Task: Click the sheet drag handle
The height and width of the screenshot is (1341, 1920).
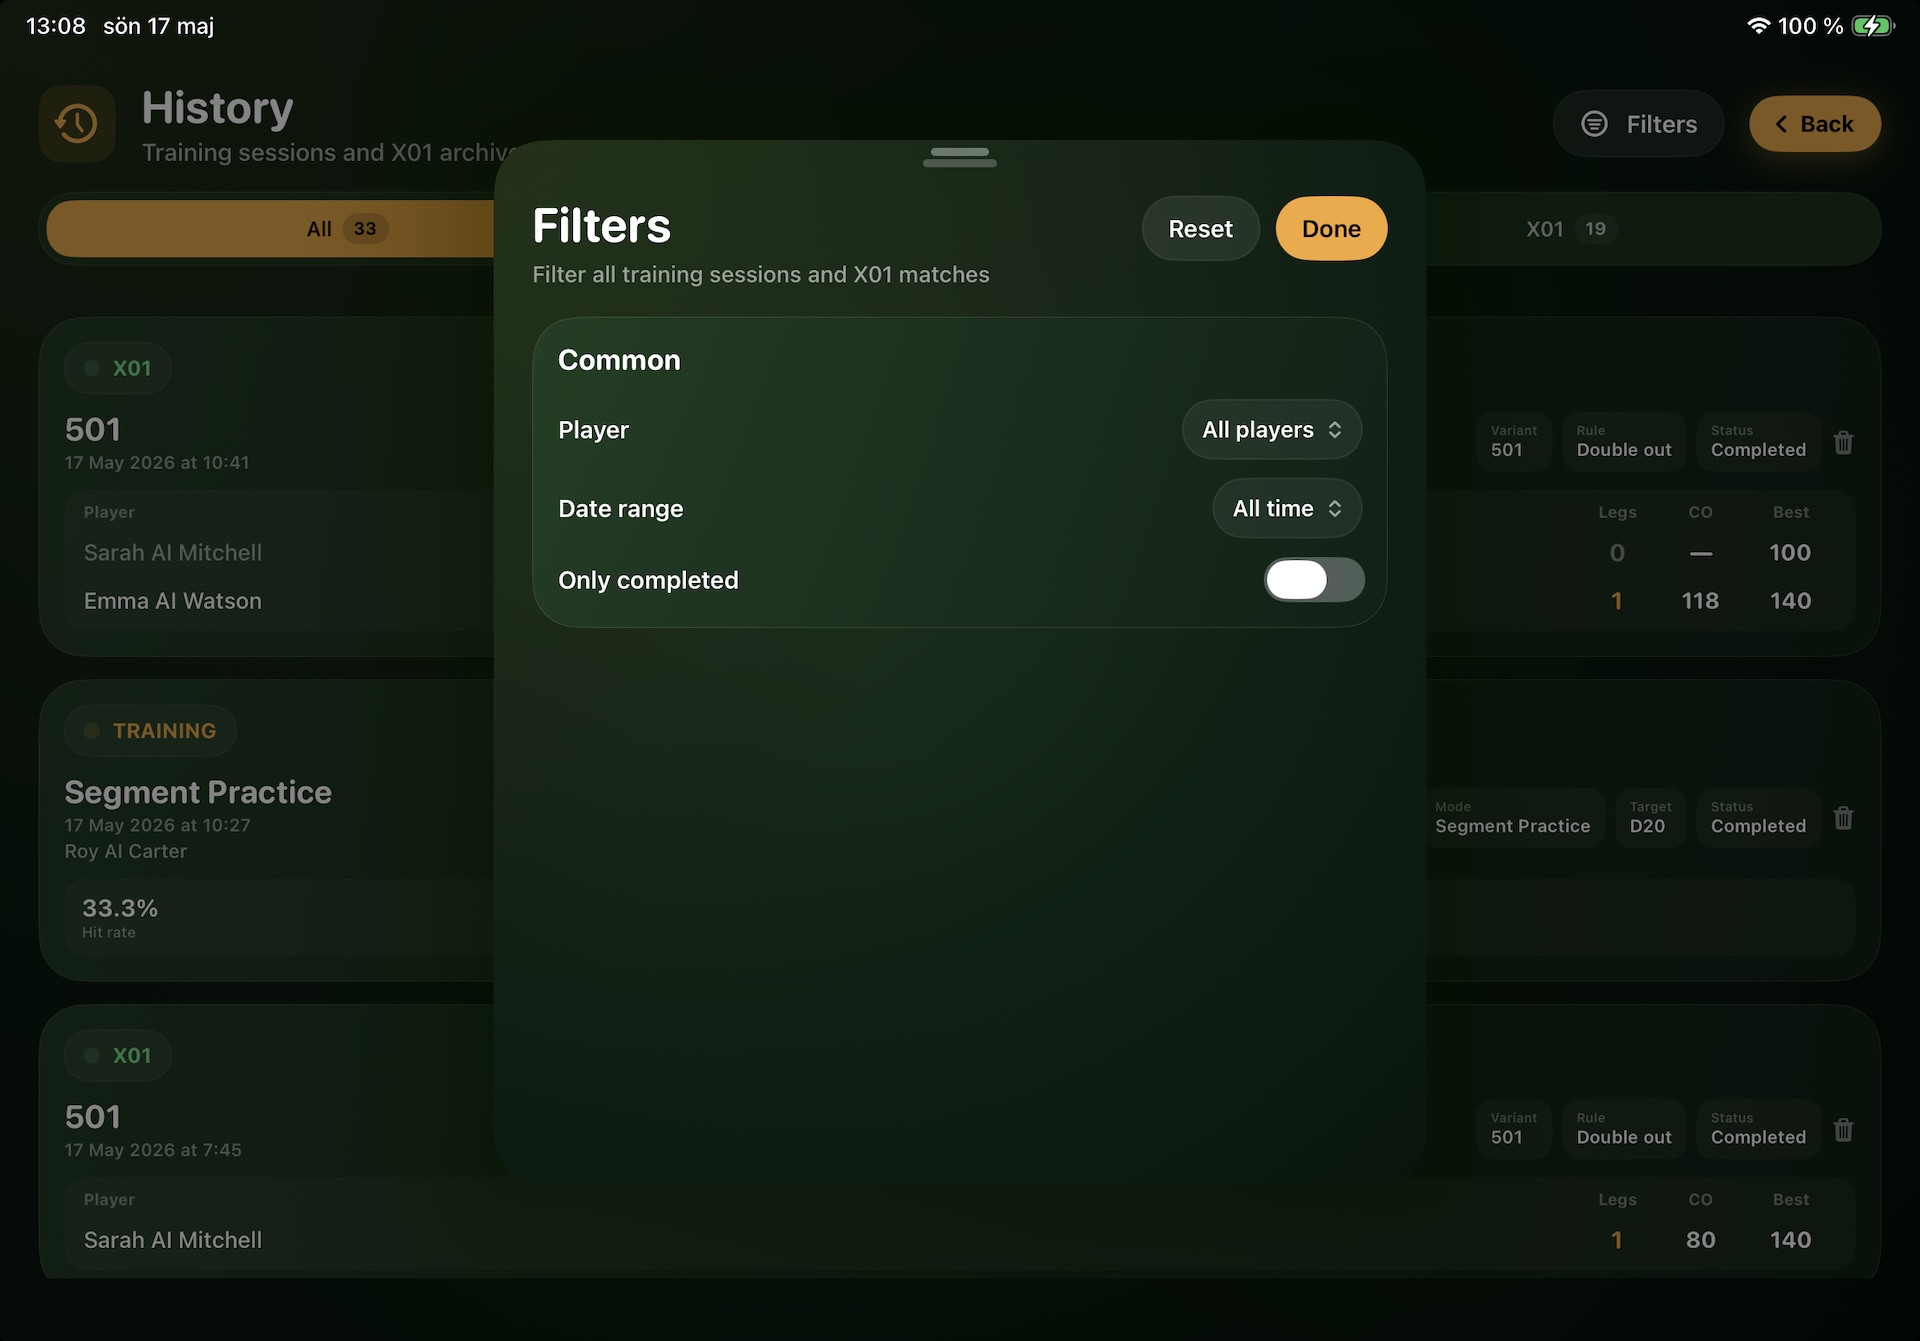Action: pos(959,157)
